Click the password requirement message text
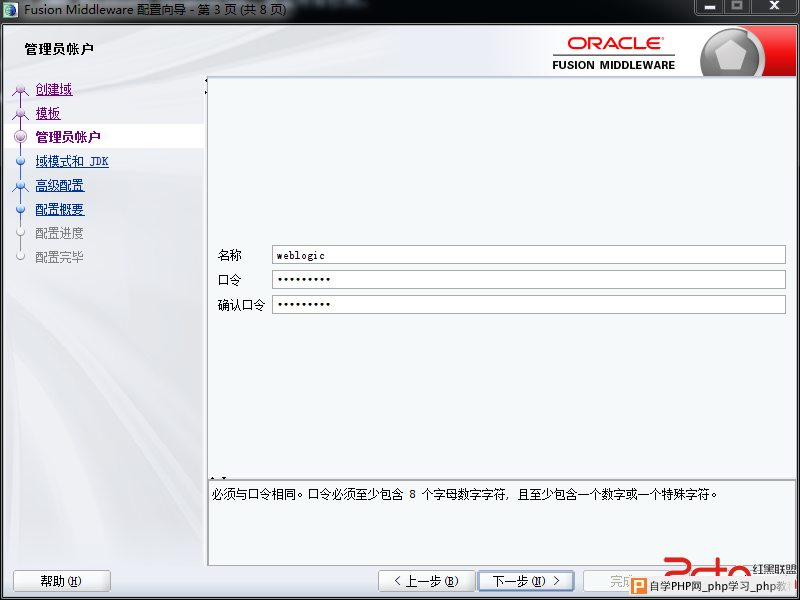Screen dimensions: 800x600 (464, 494)
